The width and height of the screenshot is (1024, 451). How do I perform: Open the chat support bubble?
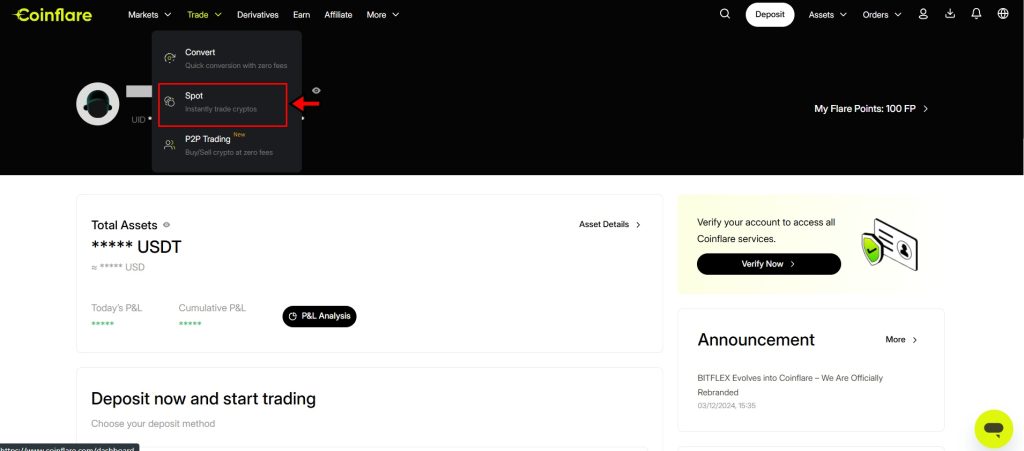click(993, 429)
